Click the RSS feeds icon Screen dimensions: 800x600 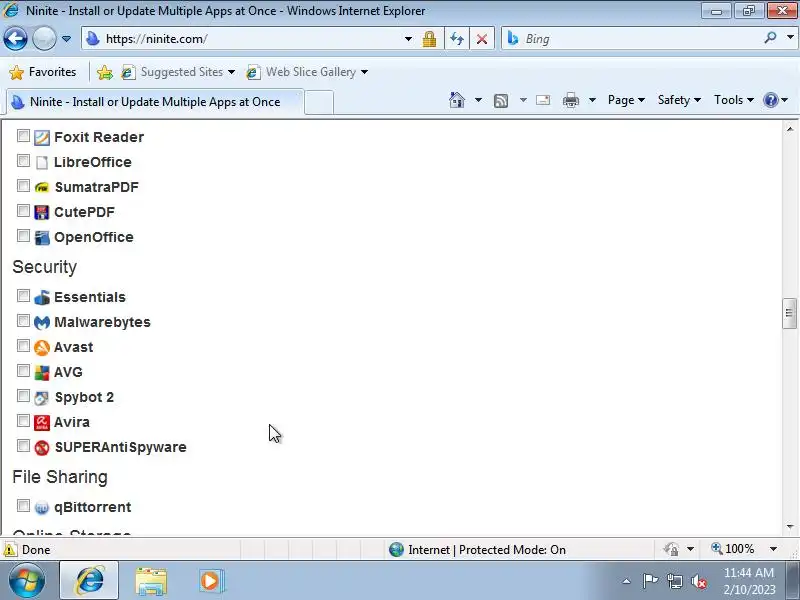pyautogui.click(x=501, y=101)
